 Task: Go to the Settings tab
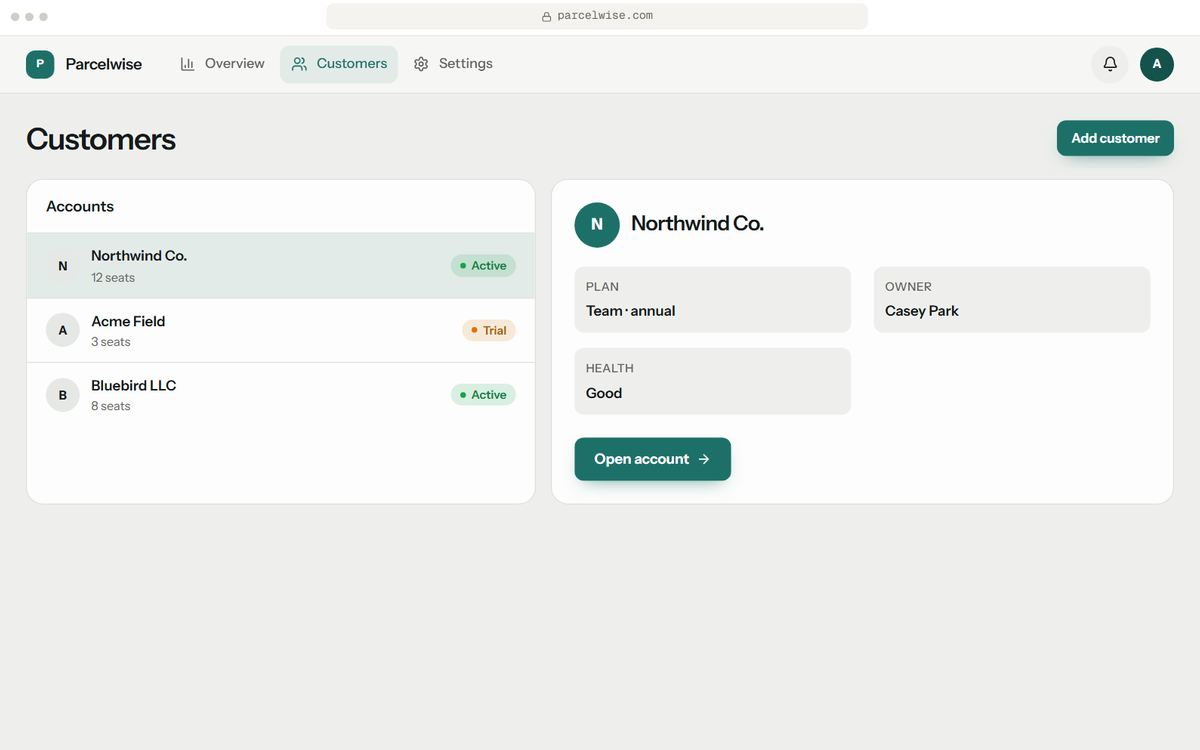coord(453,64)
